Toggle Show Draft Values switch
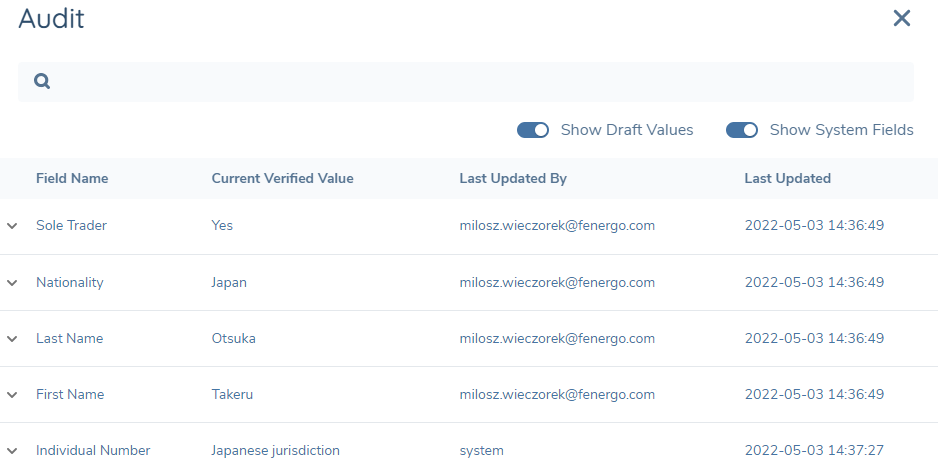The height and width of the screenshot is (475, 938). (533, 130)
